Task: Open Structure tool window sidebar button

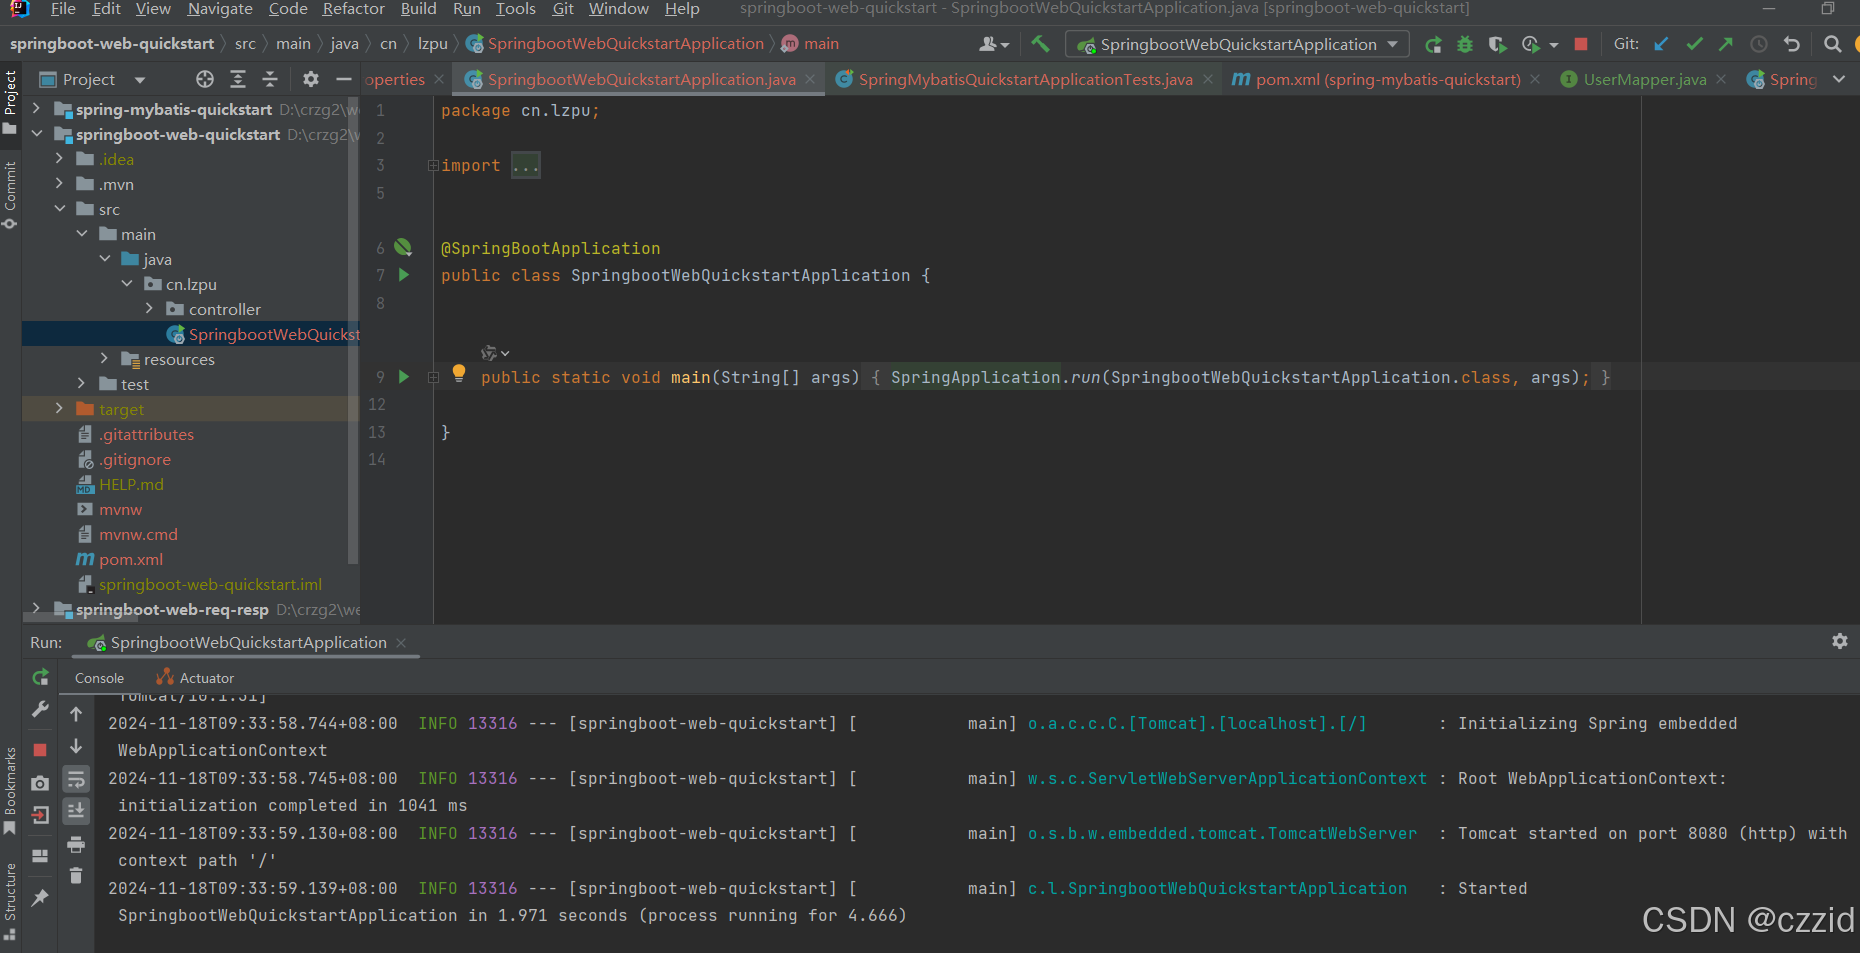Action: (x=10, y=902)
